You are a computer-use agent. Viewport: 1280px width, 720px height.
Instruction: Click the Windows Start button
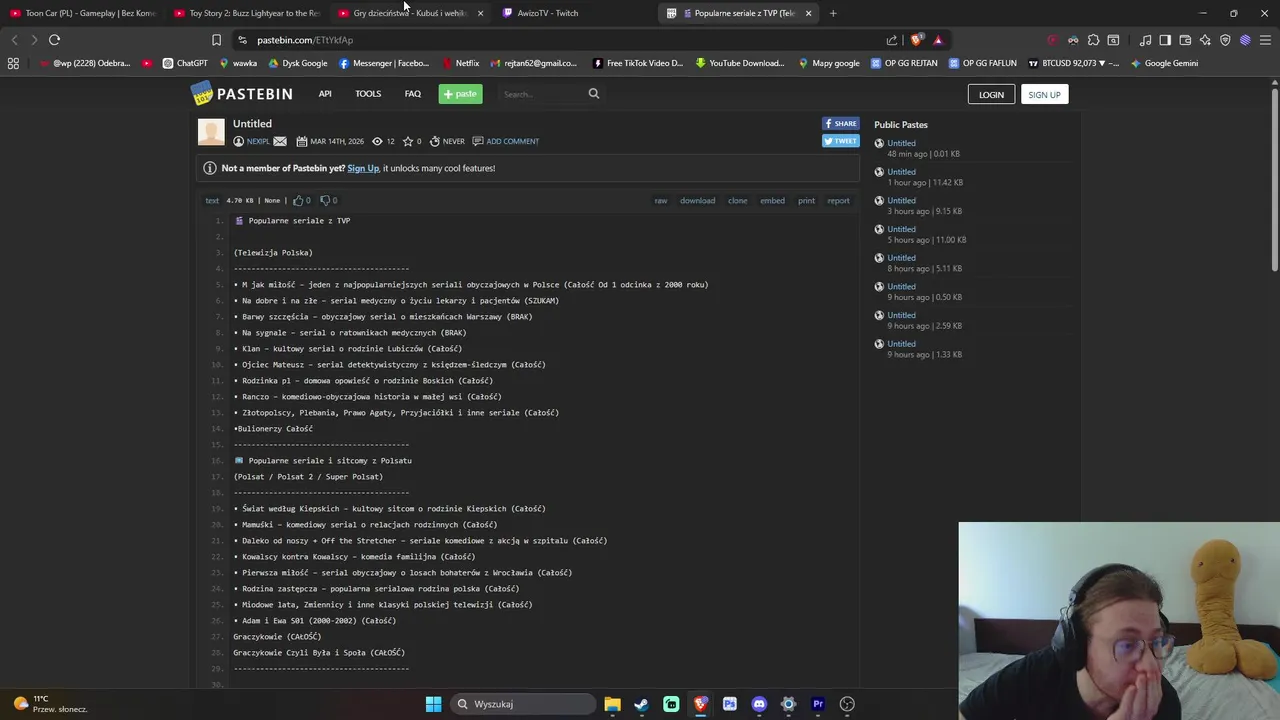click(x=433, y=704)
